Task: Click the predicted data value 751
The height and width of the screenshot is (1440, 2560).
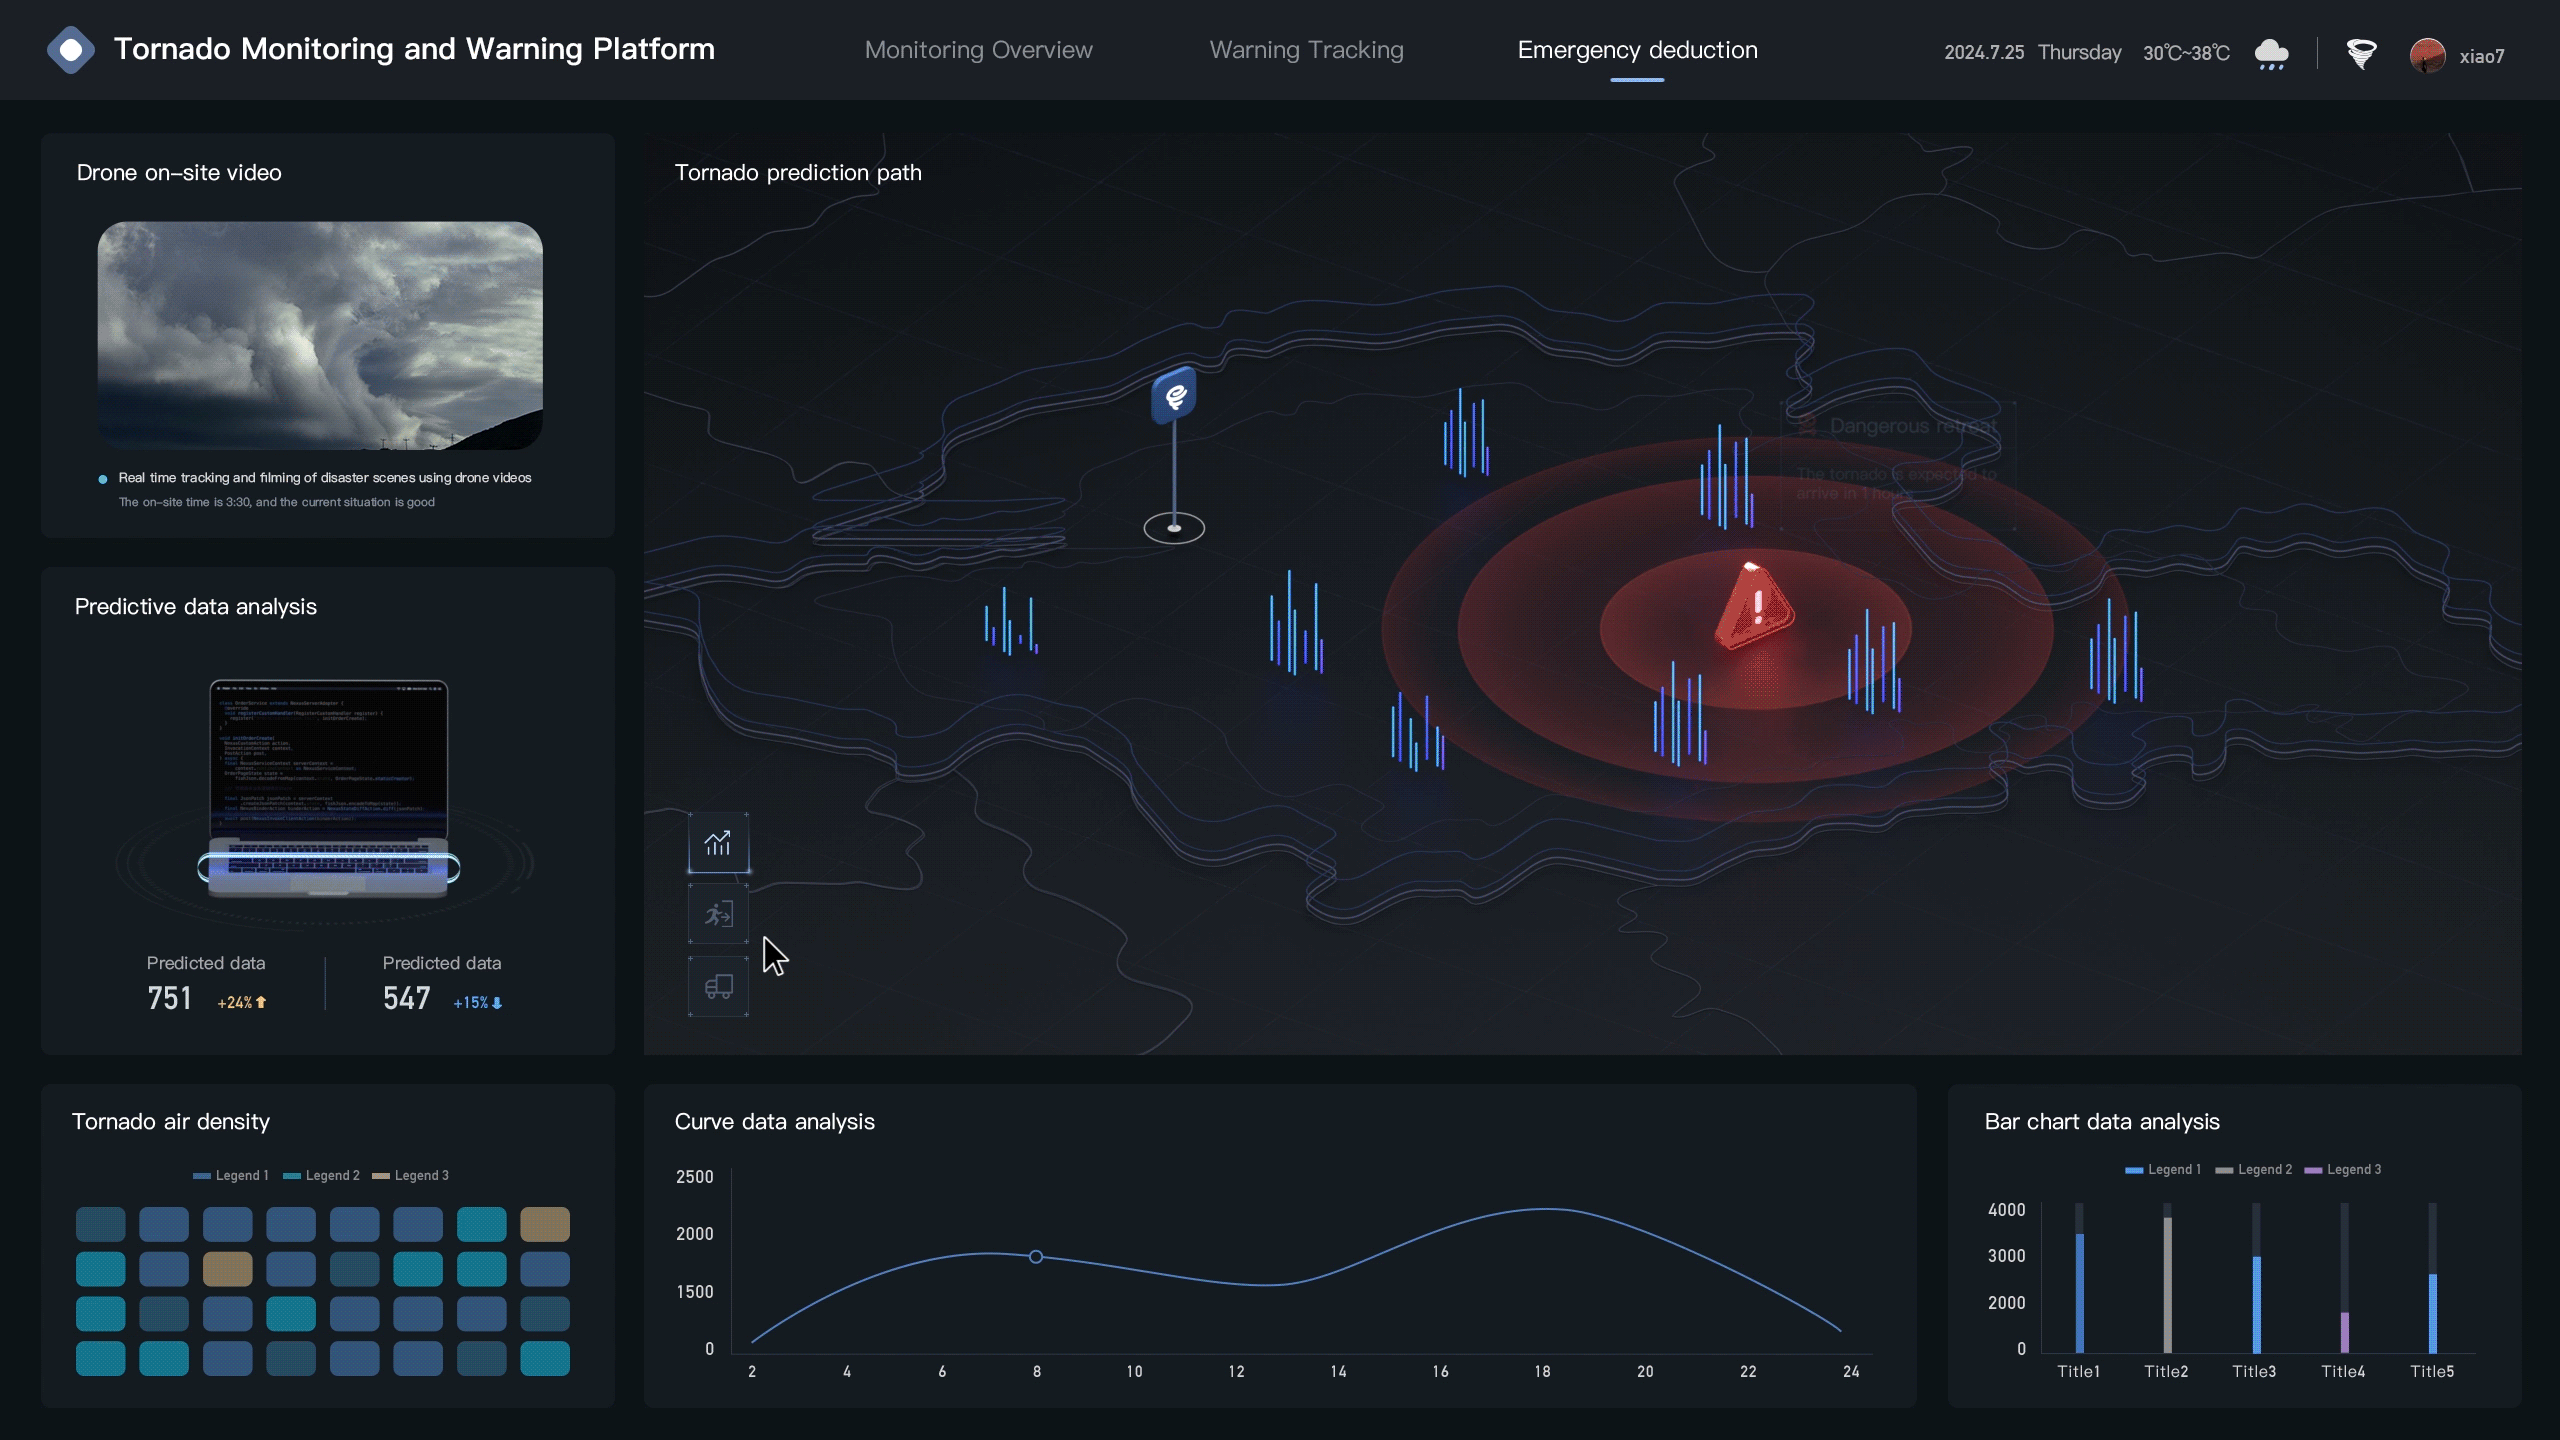Action: 169,998
